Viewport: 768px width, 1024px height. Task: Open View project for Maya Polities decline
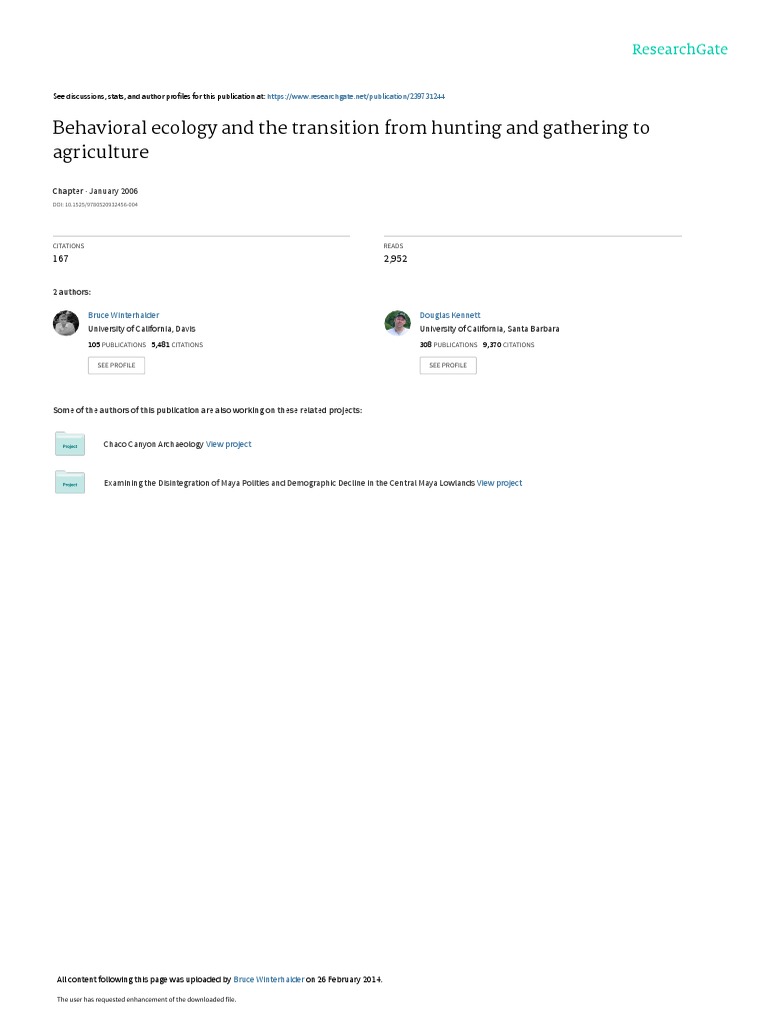coord(499,483)
